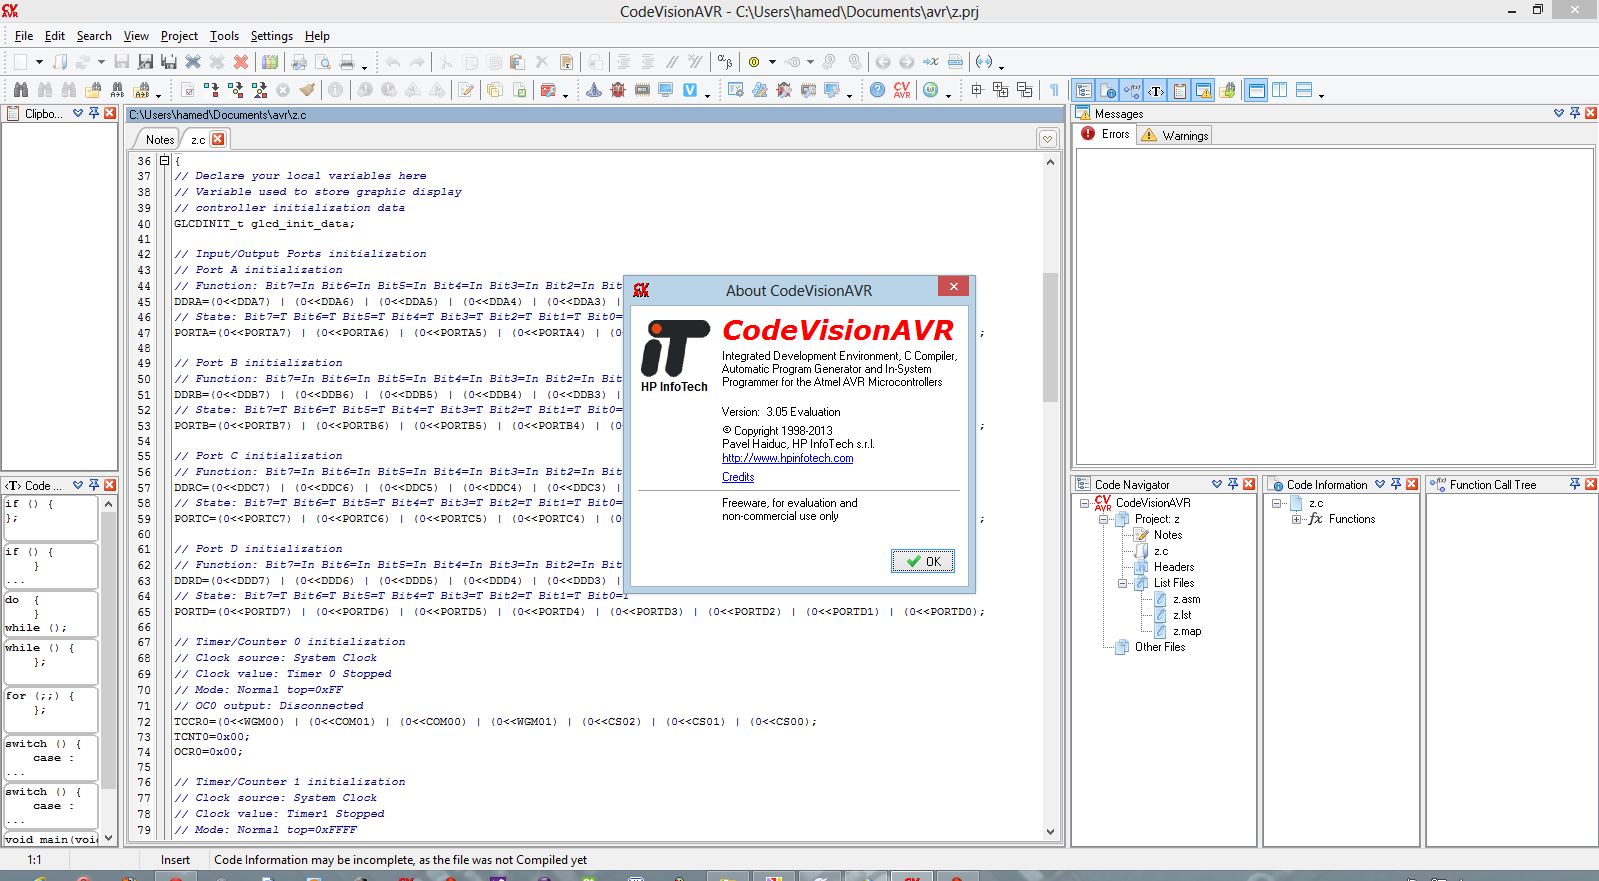Screen dimensions: 1599x881
Task: Click the Save file toolbar icon
Action: (x=121, y=62)
